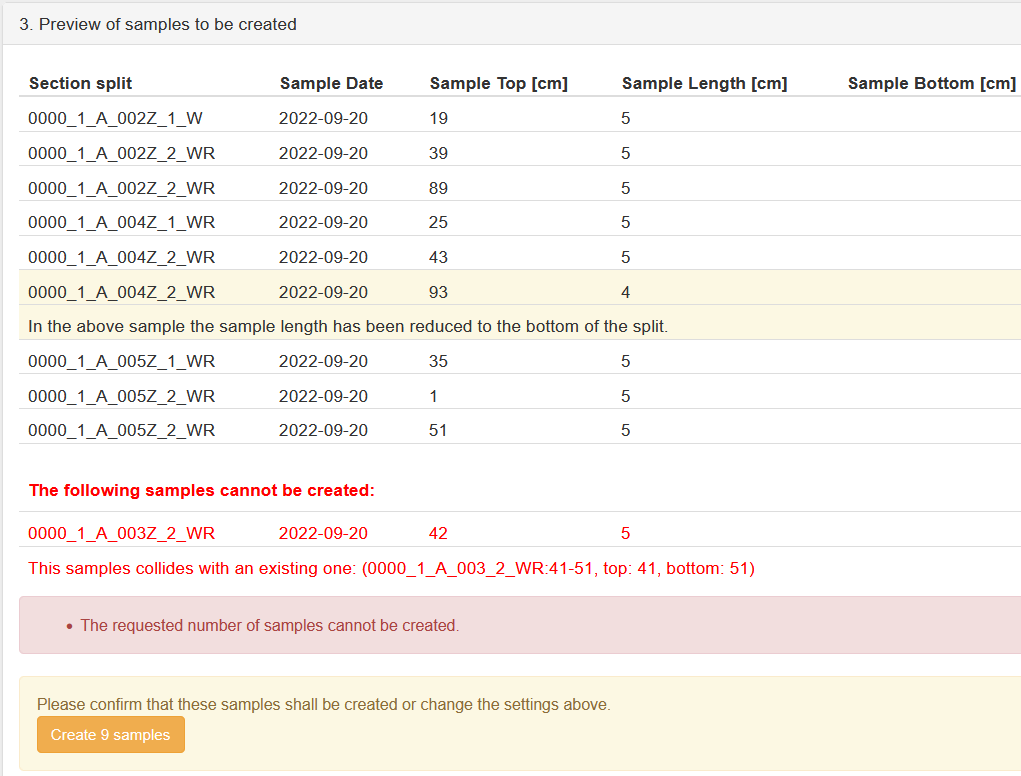Image resolution: width=1021 pixels, height=776 pixels.
Task: Click the Sample Top [cm] column header
Action: coord(498,83)
